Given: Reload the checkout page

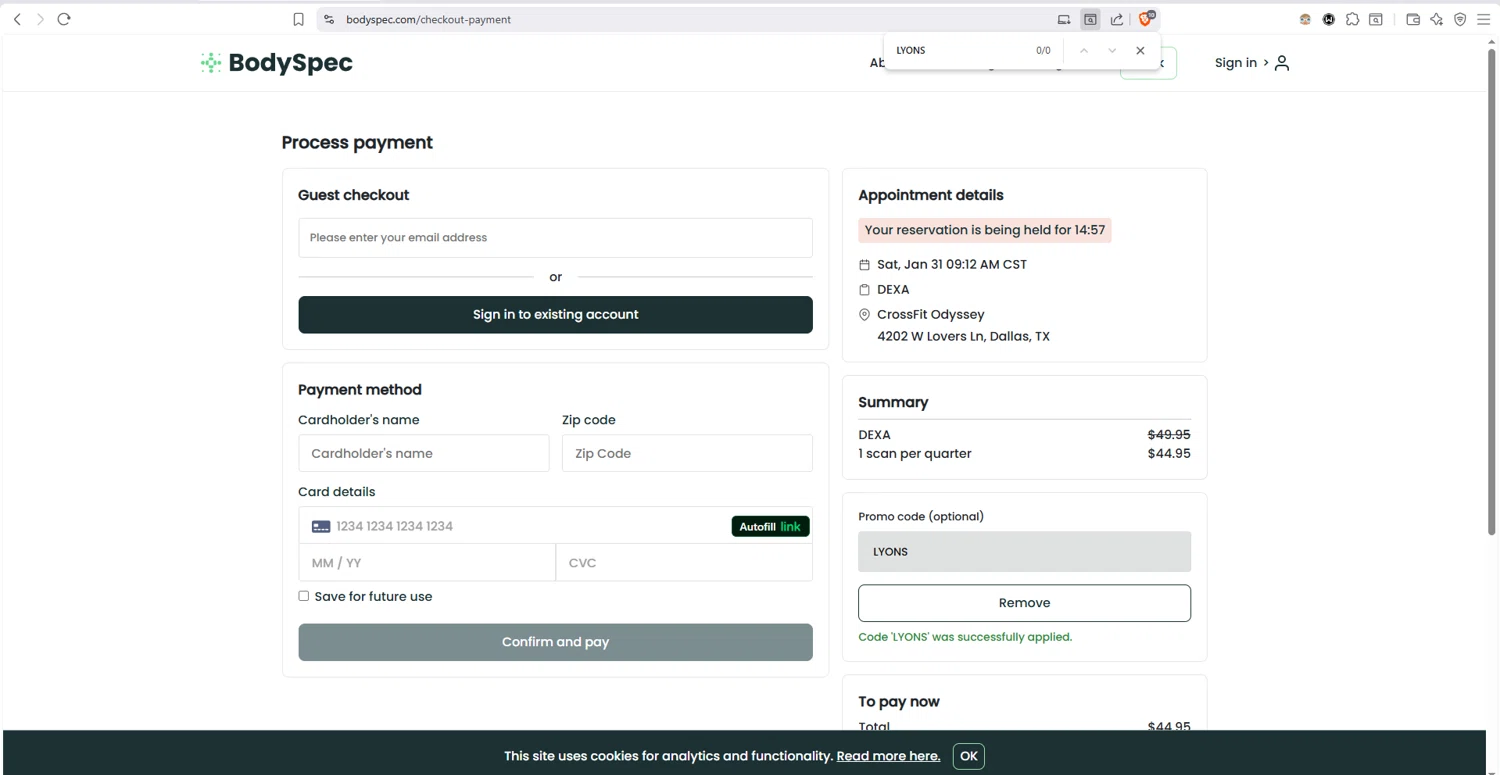Looking at the screenshot, I should click(64, 19).
